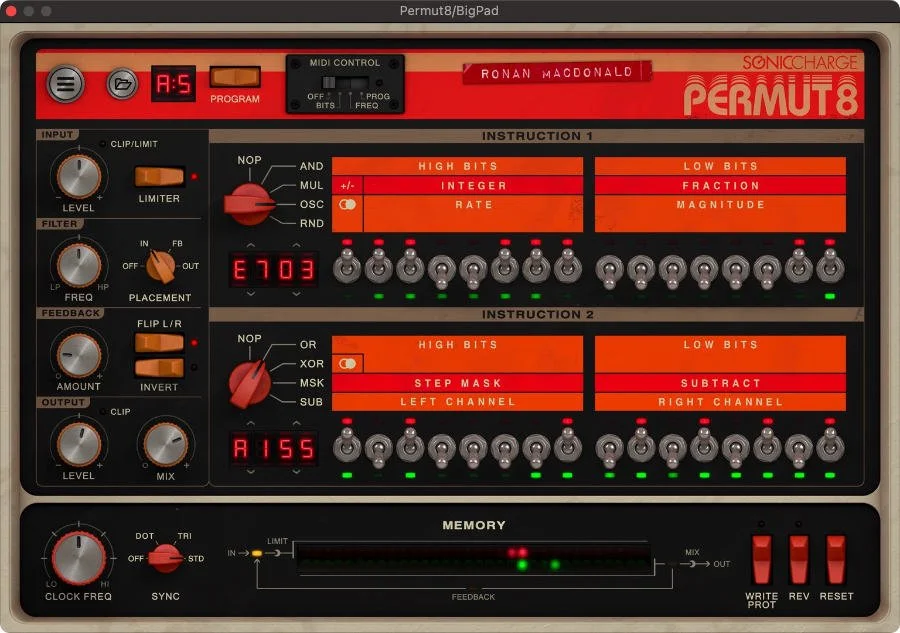Click the +/- sign box in Instruction 1
The height and width of the screenshot is (633, 900).
(x=347, y=185)
